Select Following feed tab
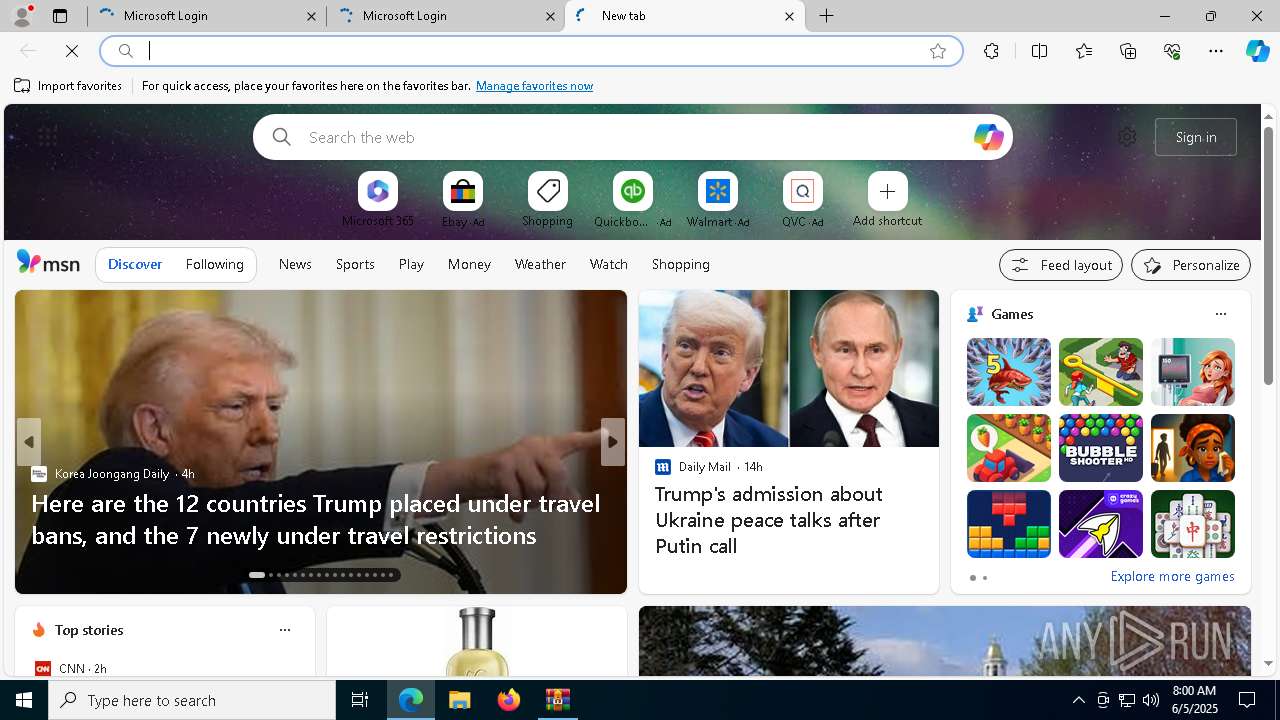This screenshot has height=720, width=1280. click(x=214, y=264)
